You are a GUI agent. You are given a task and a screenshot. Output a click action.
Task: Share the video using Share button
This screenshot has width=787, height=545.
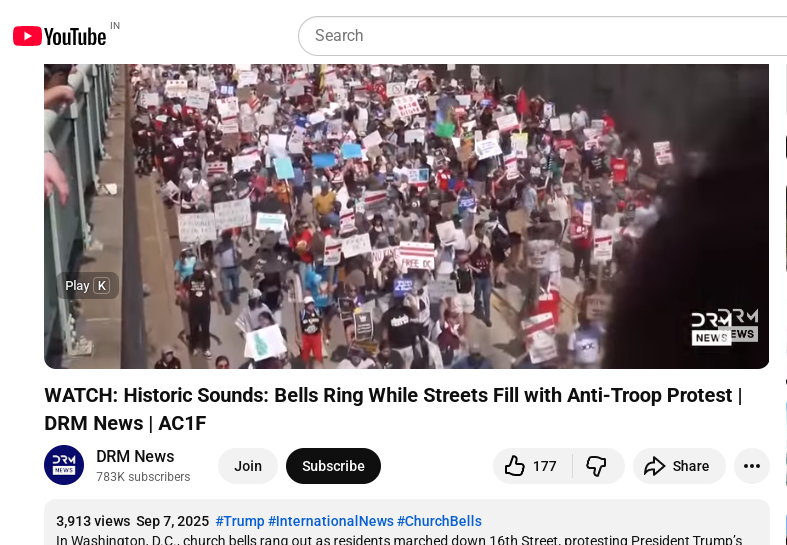point(679,466)
